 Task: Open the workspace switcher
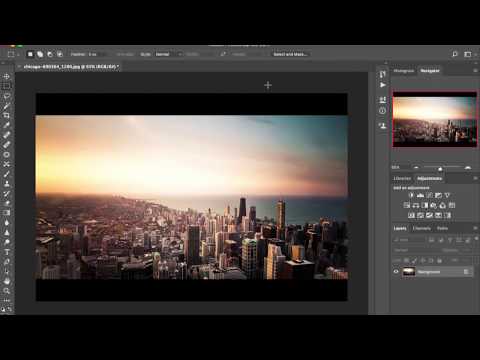(468, 54)
